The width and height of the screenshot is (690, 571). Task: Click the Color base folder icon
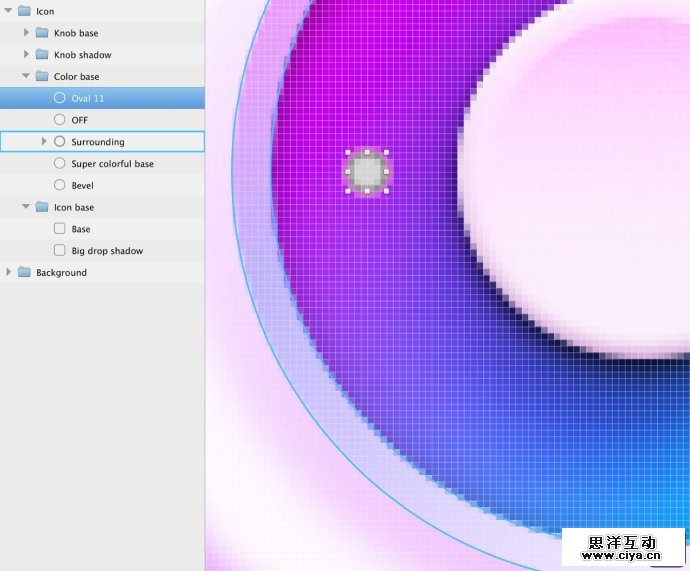point(42,76)
